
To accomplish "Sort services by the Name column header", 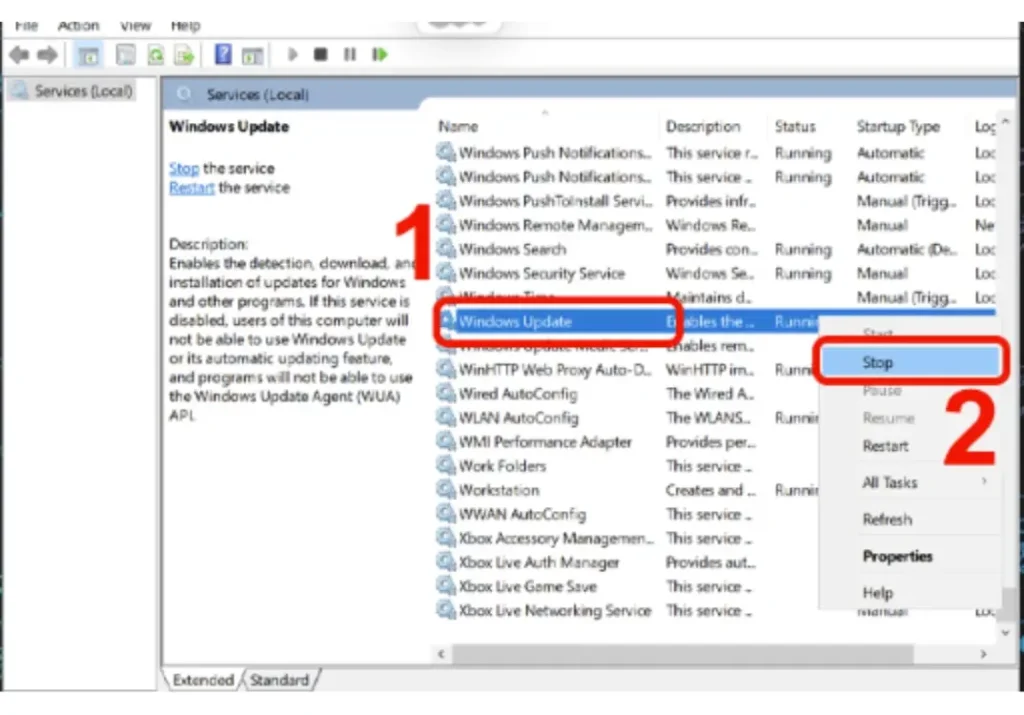I will (458, 127).
